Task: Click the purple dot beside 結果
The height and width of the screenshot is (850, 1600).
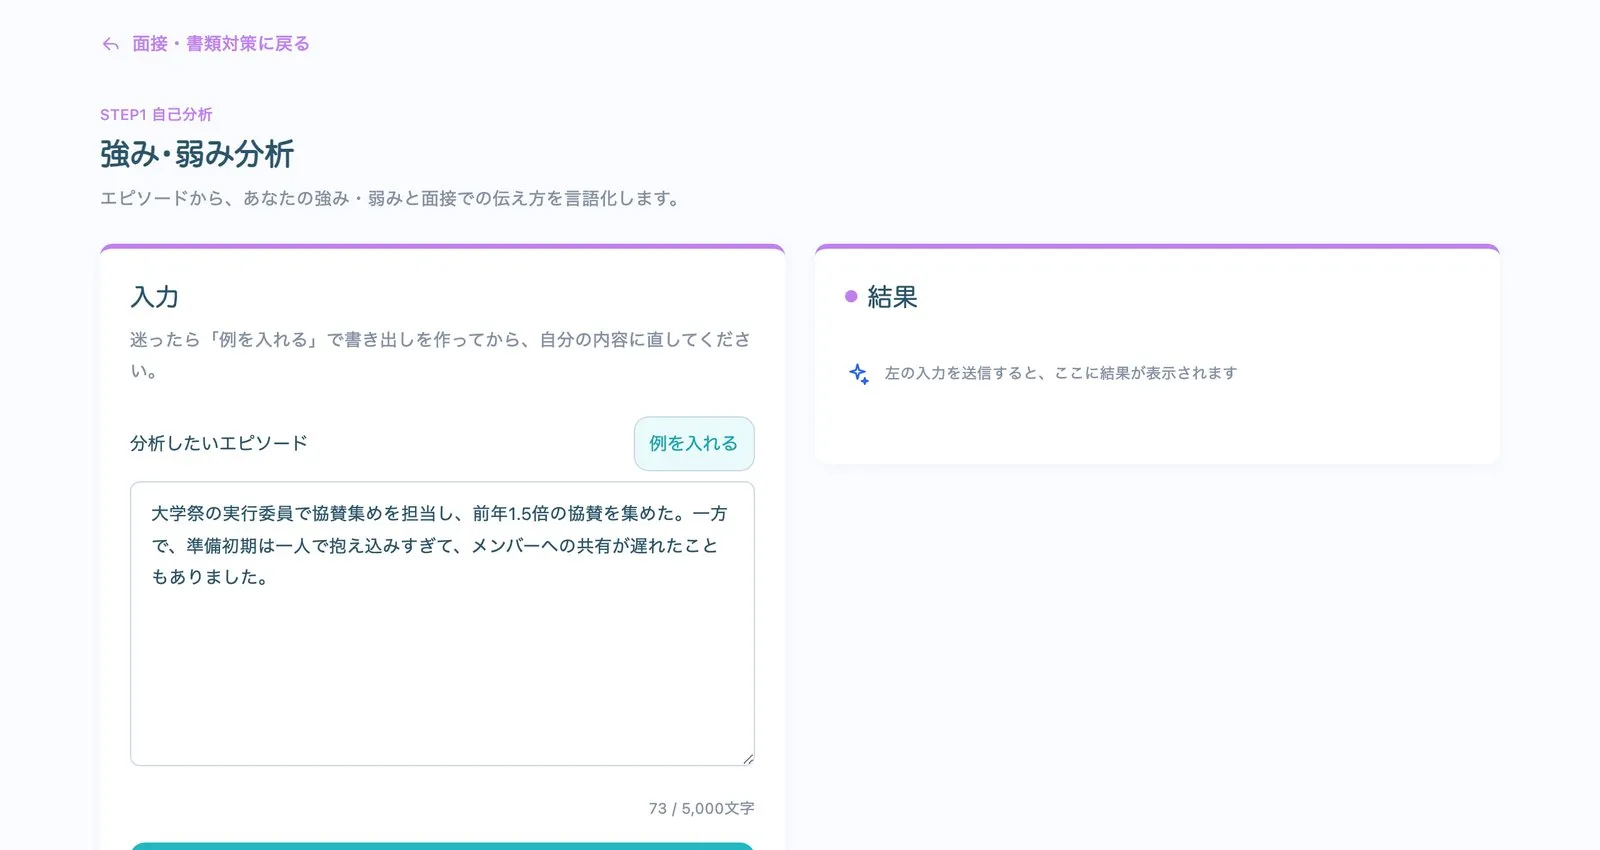Action: (851, 296)
